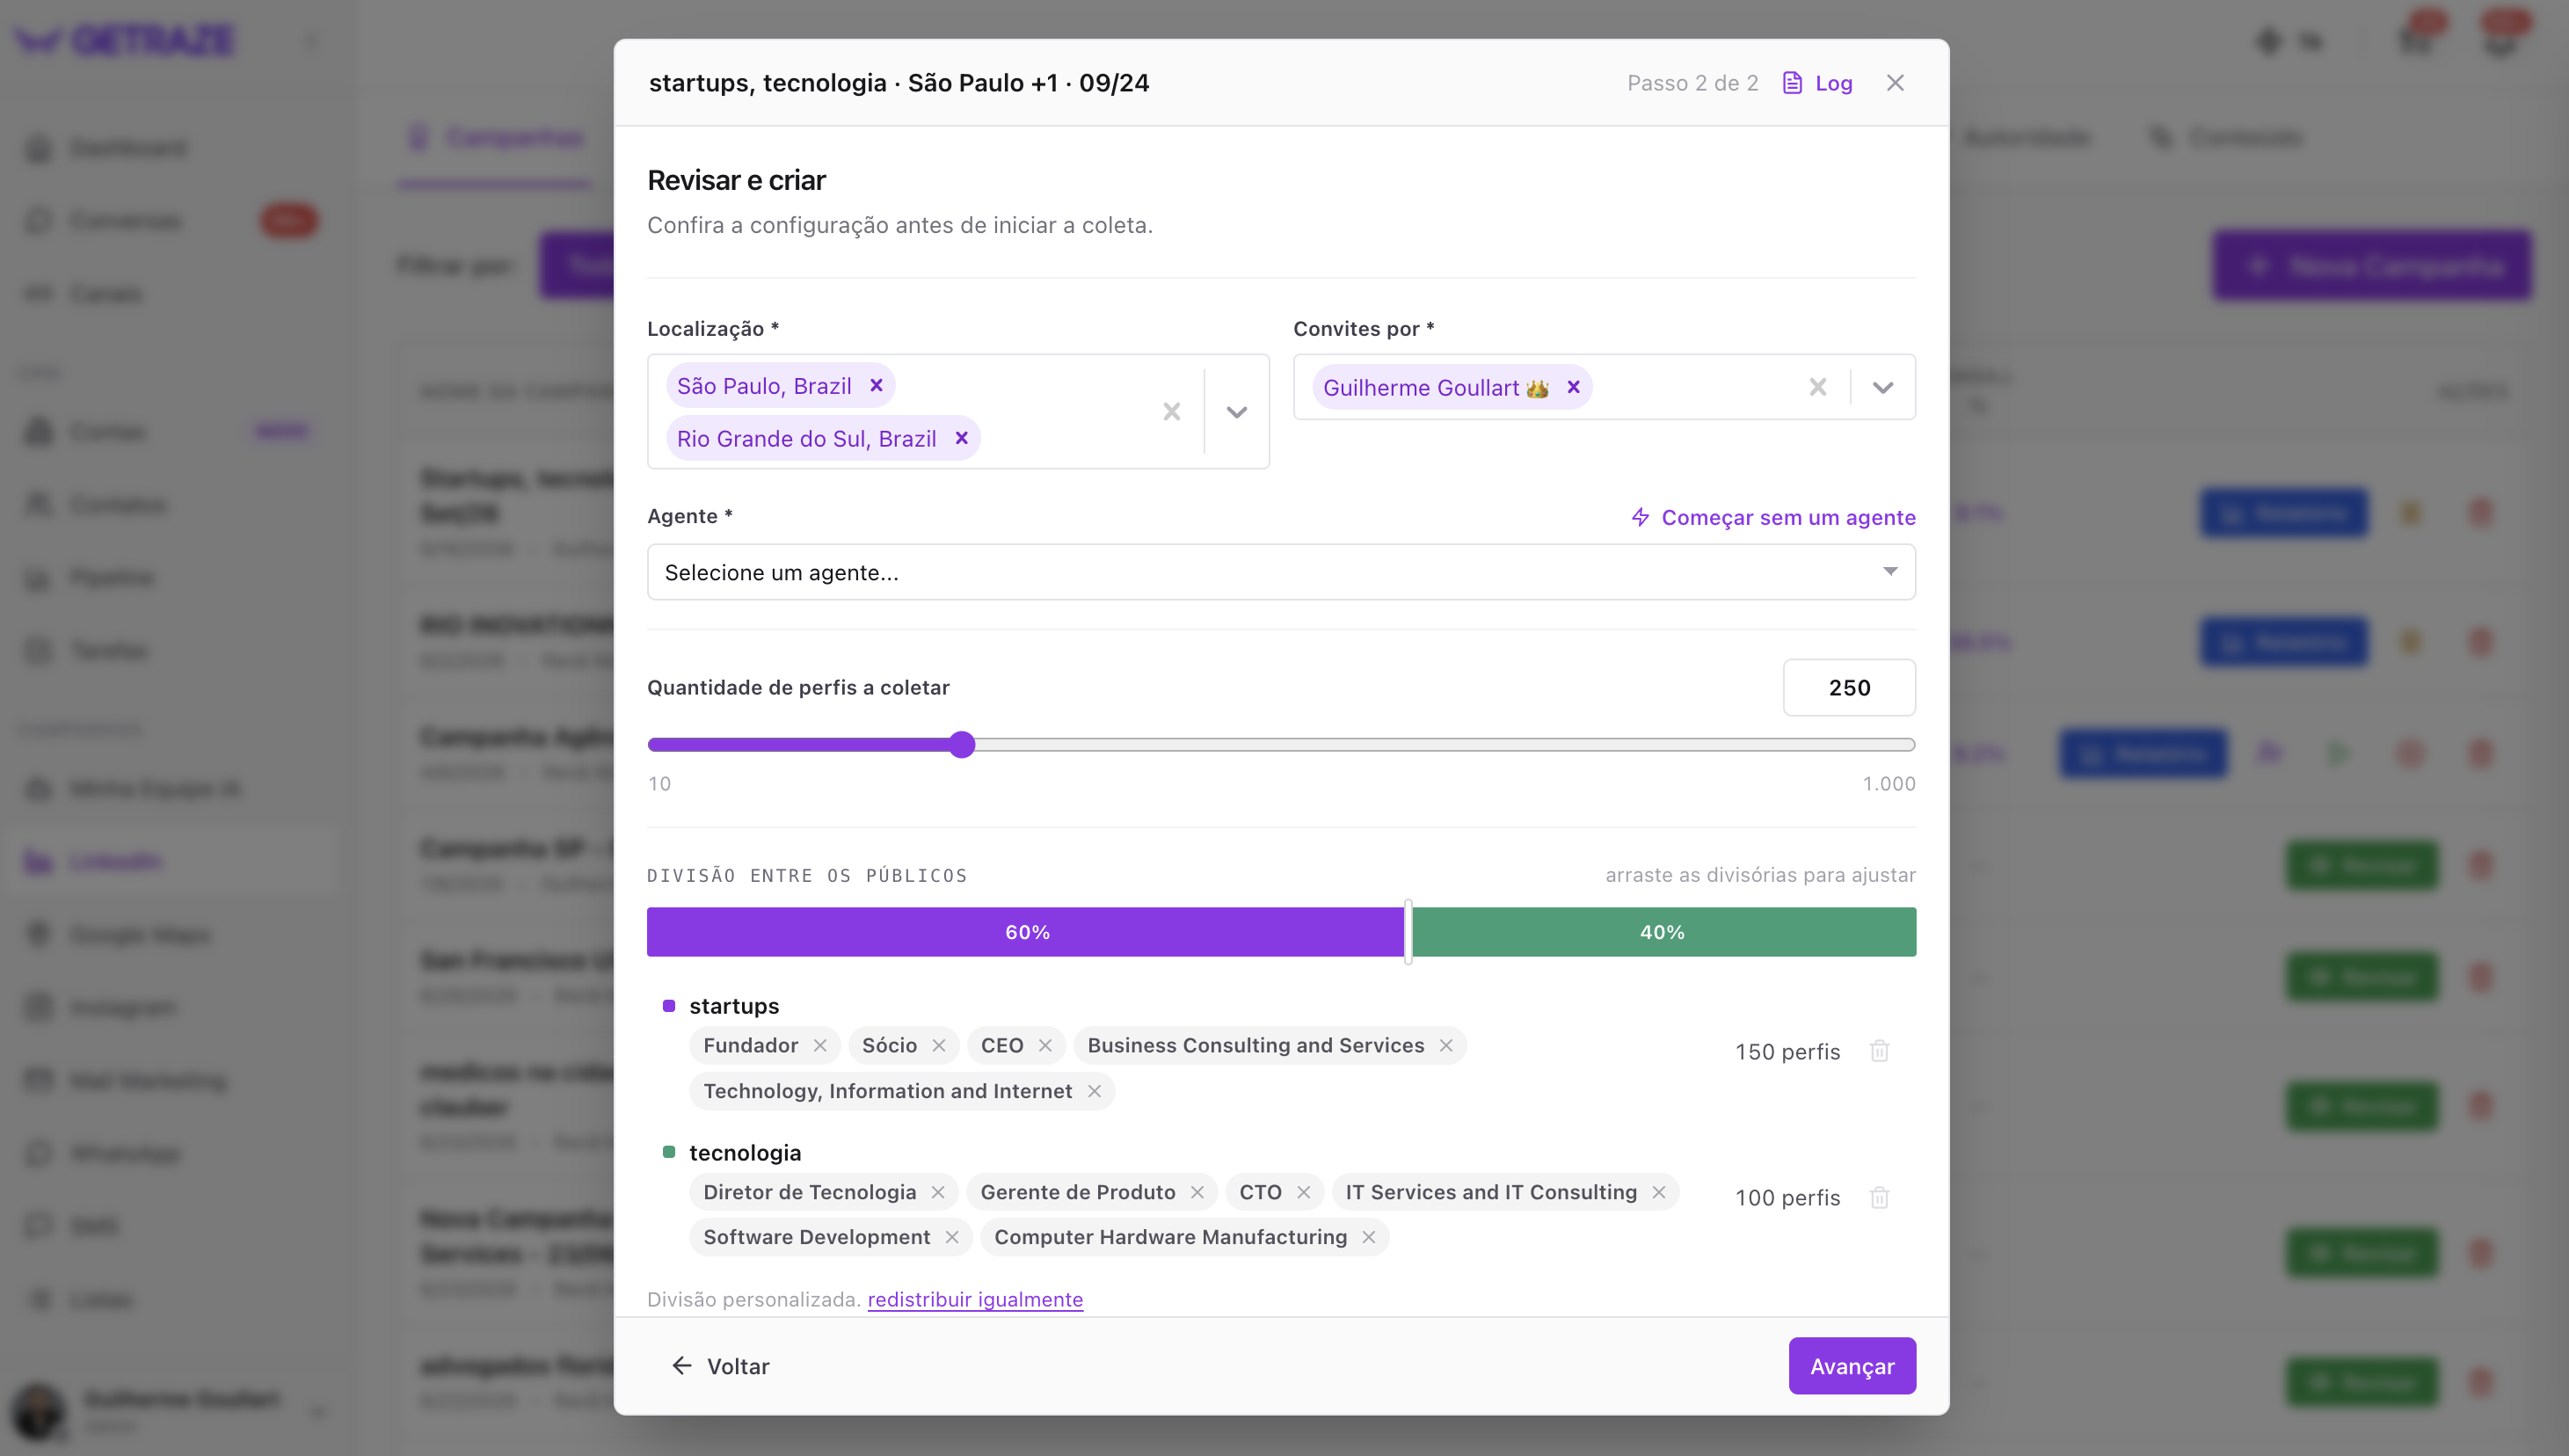Remove the CTO tag
This screenshot has height=1456, width=2569.
pyautogui.click(x=1303, y=1192)
